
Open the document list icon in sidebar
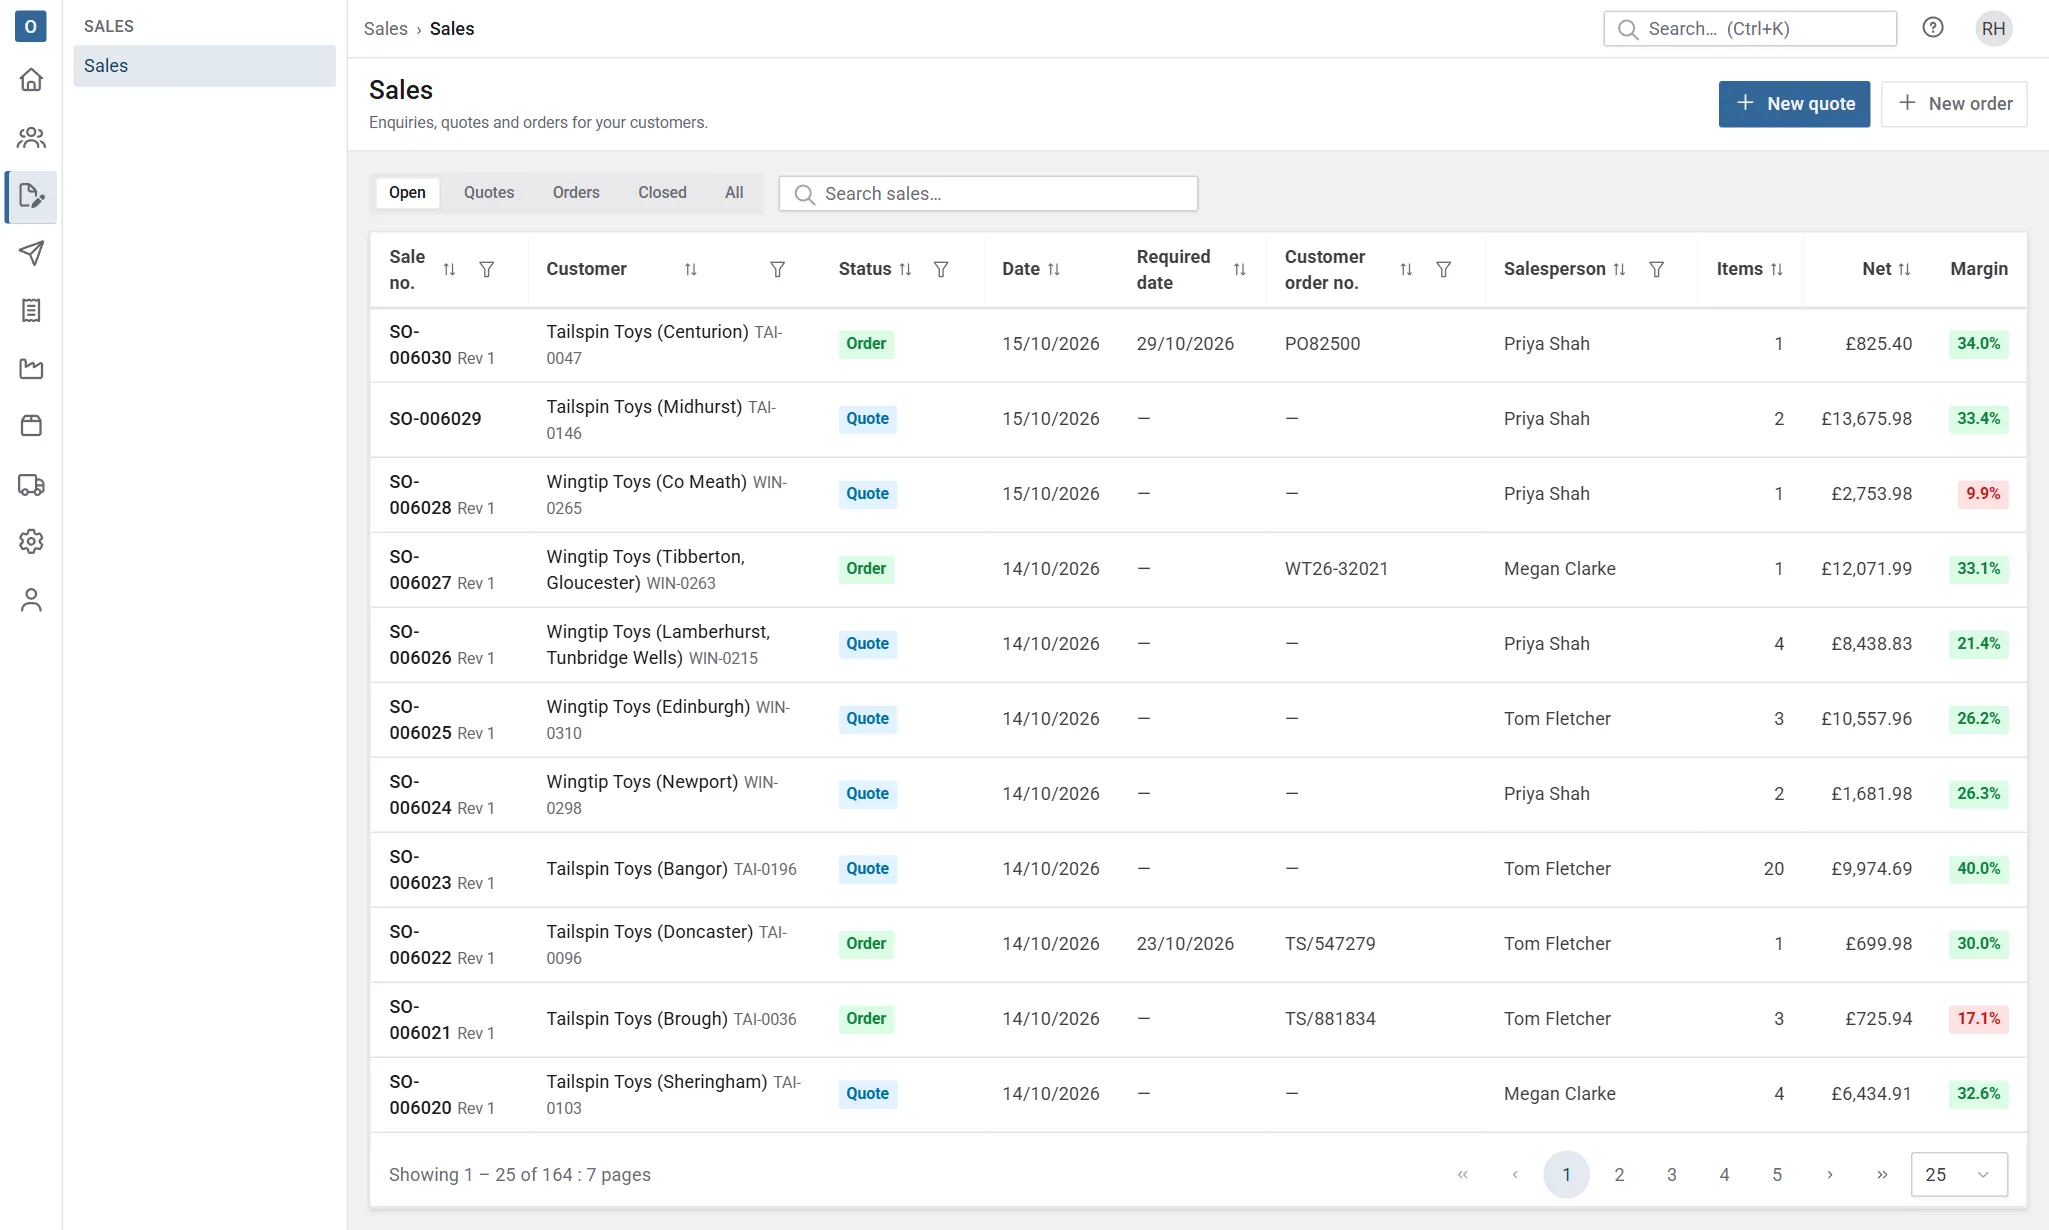coord(31,311)
